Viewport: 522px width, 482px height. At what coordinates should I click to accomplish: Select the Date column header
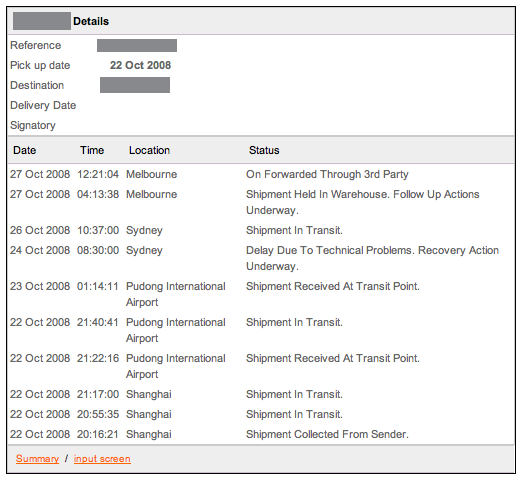[x=24, y=150]
